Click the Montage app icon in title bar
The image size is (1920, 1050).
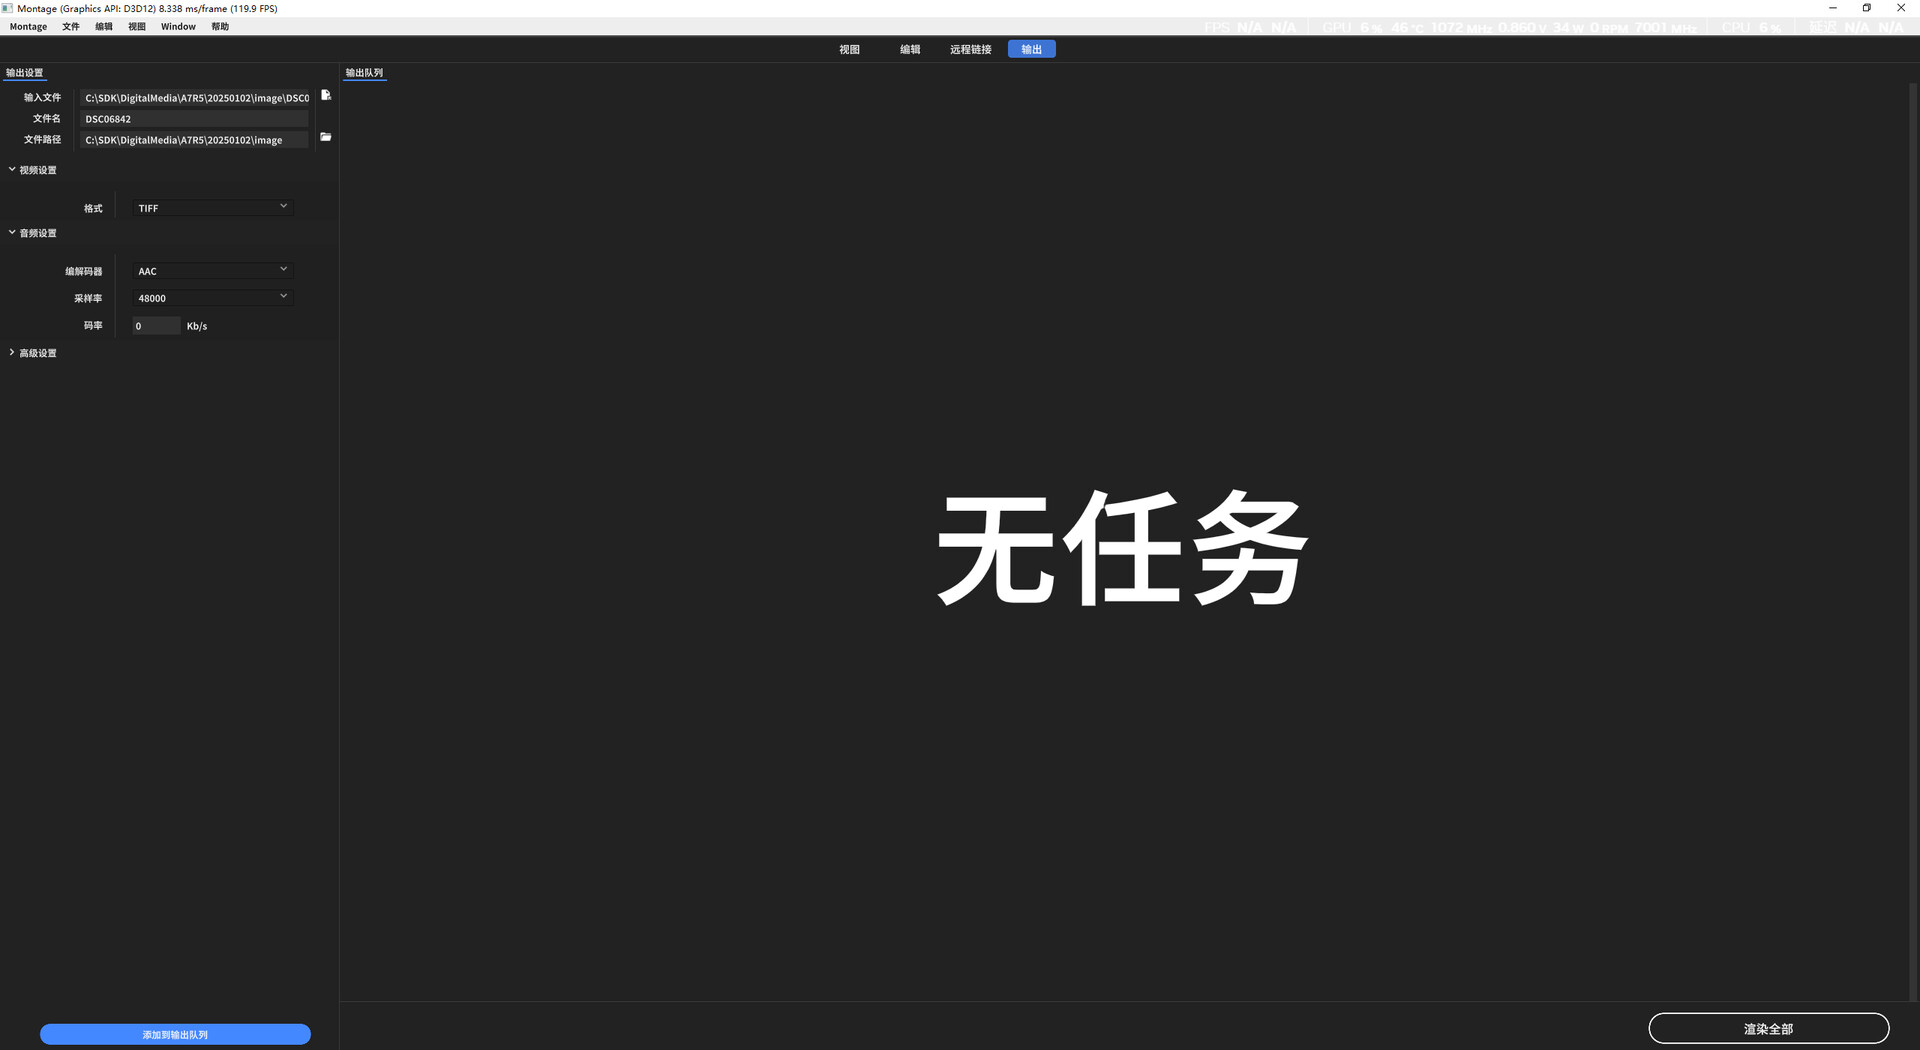(7, 8)
